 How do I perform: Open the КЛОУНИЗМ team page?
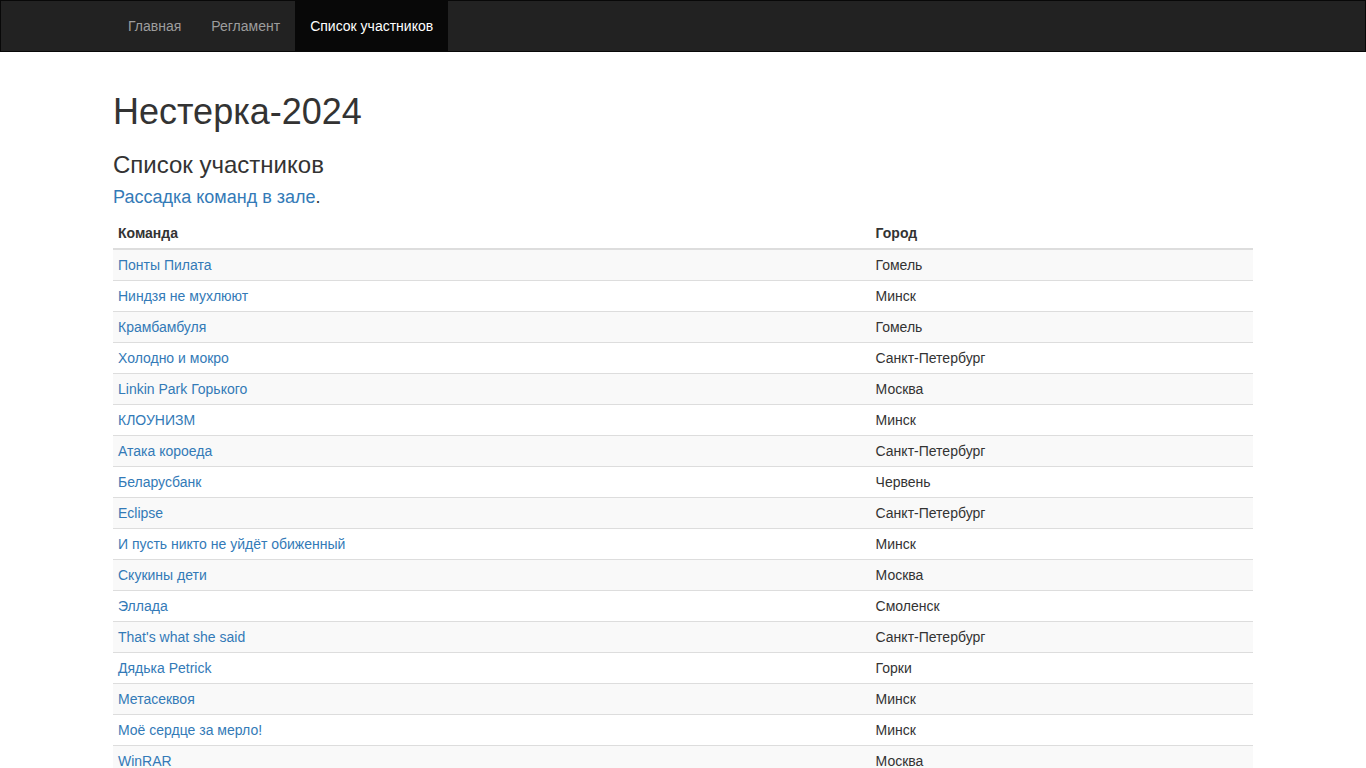[157, 420]
